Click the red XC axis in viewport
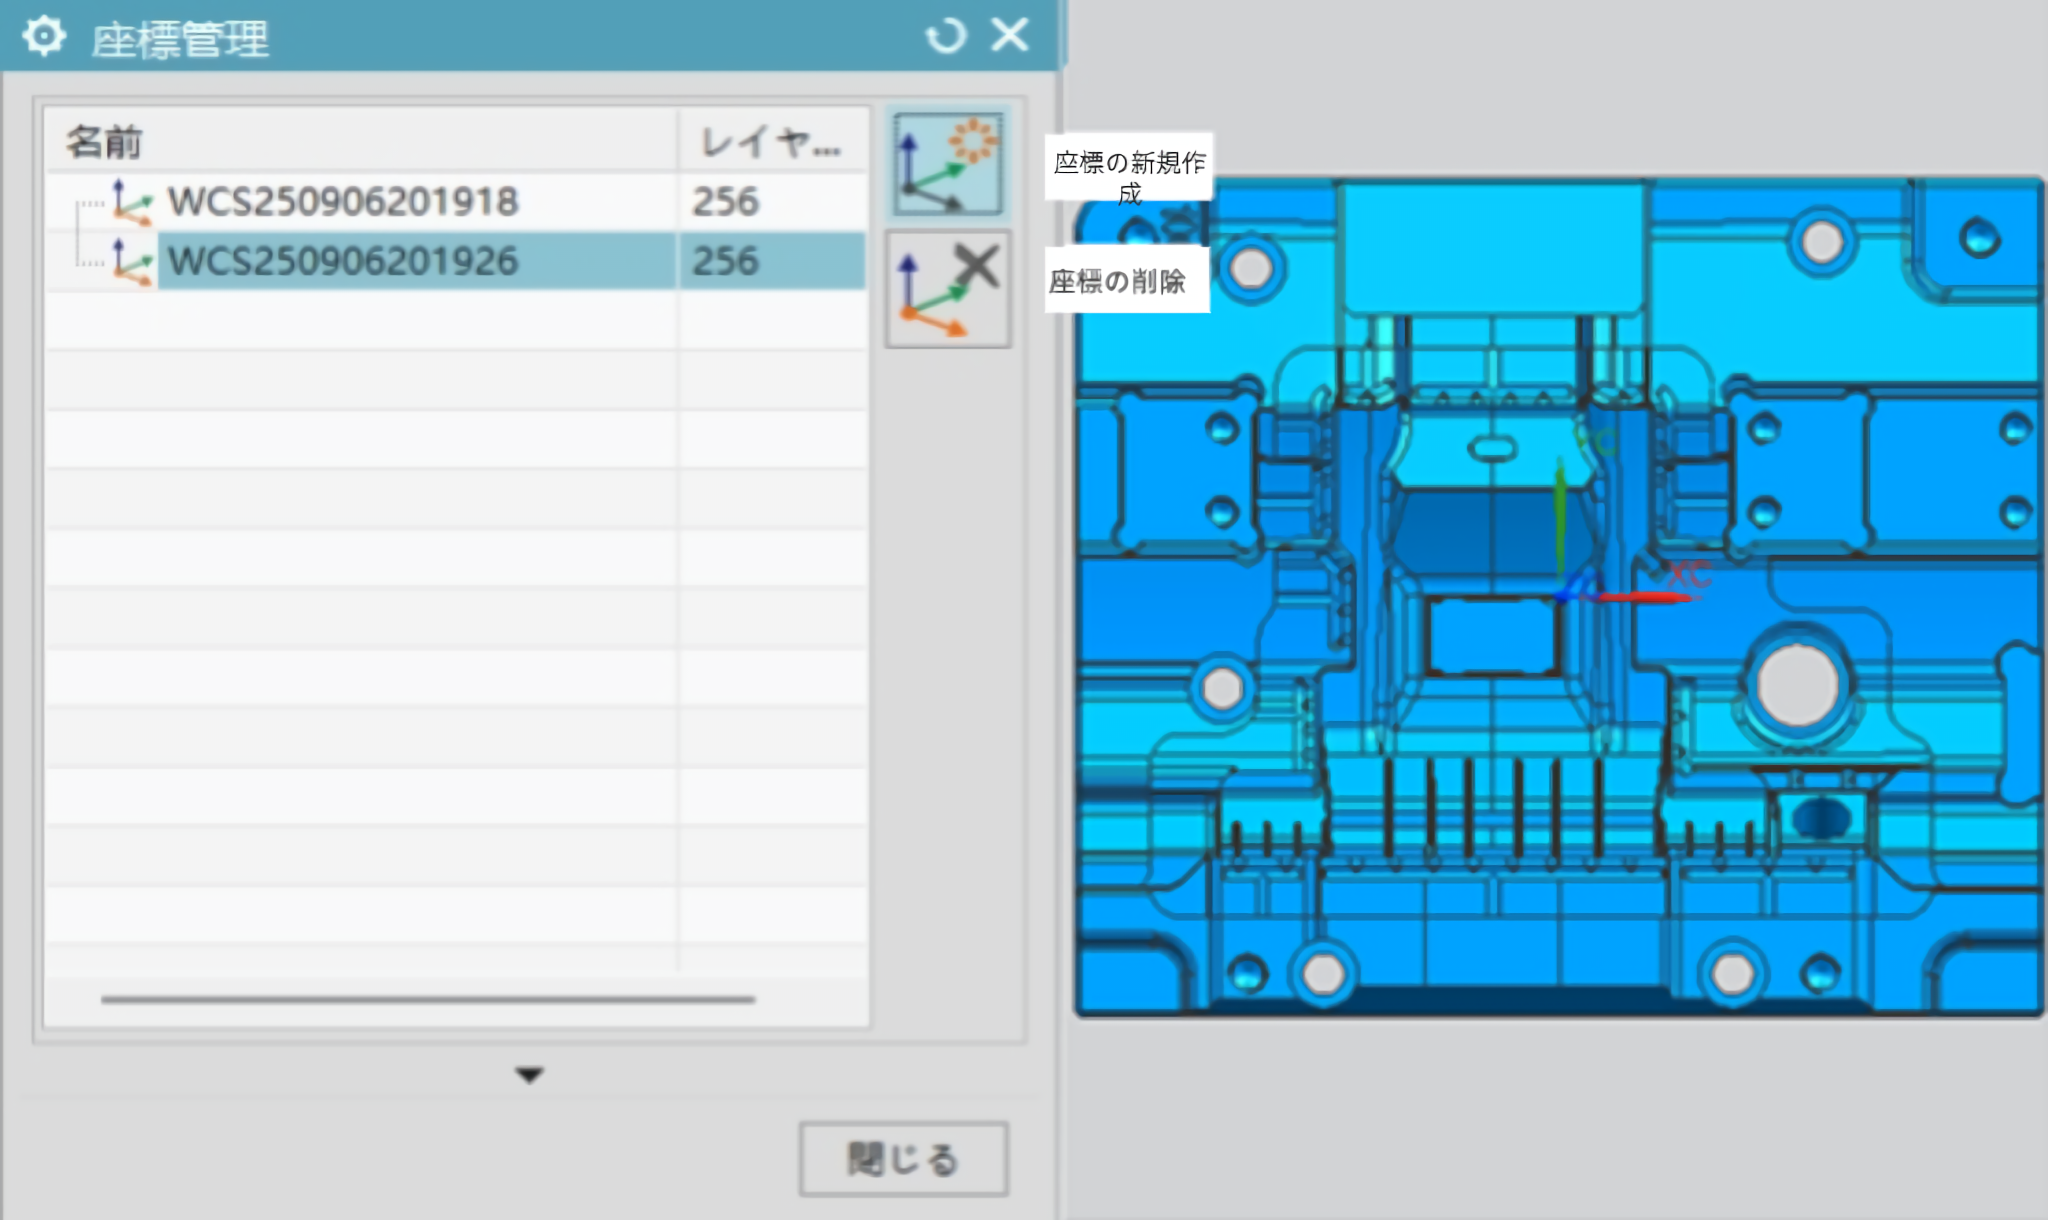 tap(1645, 597)
